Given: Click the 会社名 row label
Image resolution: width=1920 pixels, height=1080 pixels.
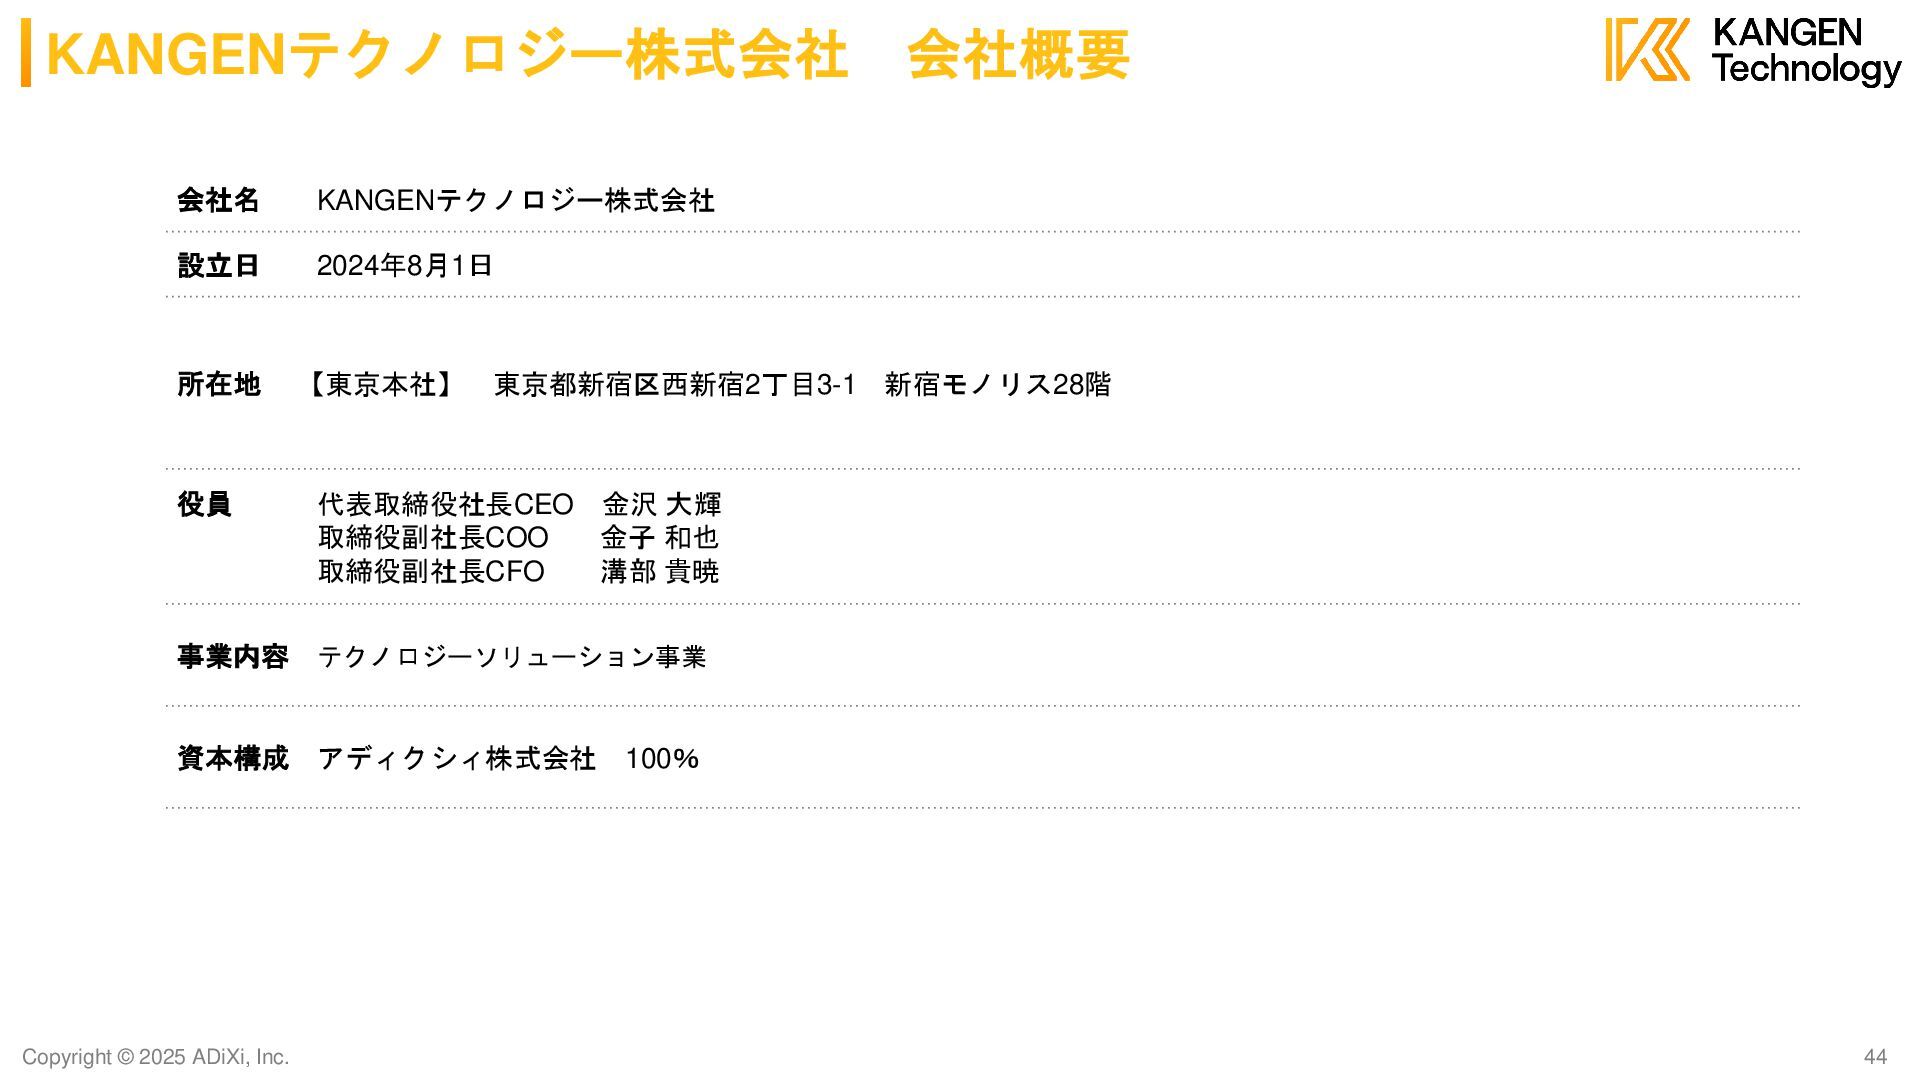Looking at the screenshot, I should click(218, 200).
